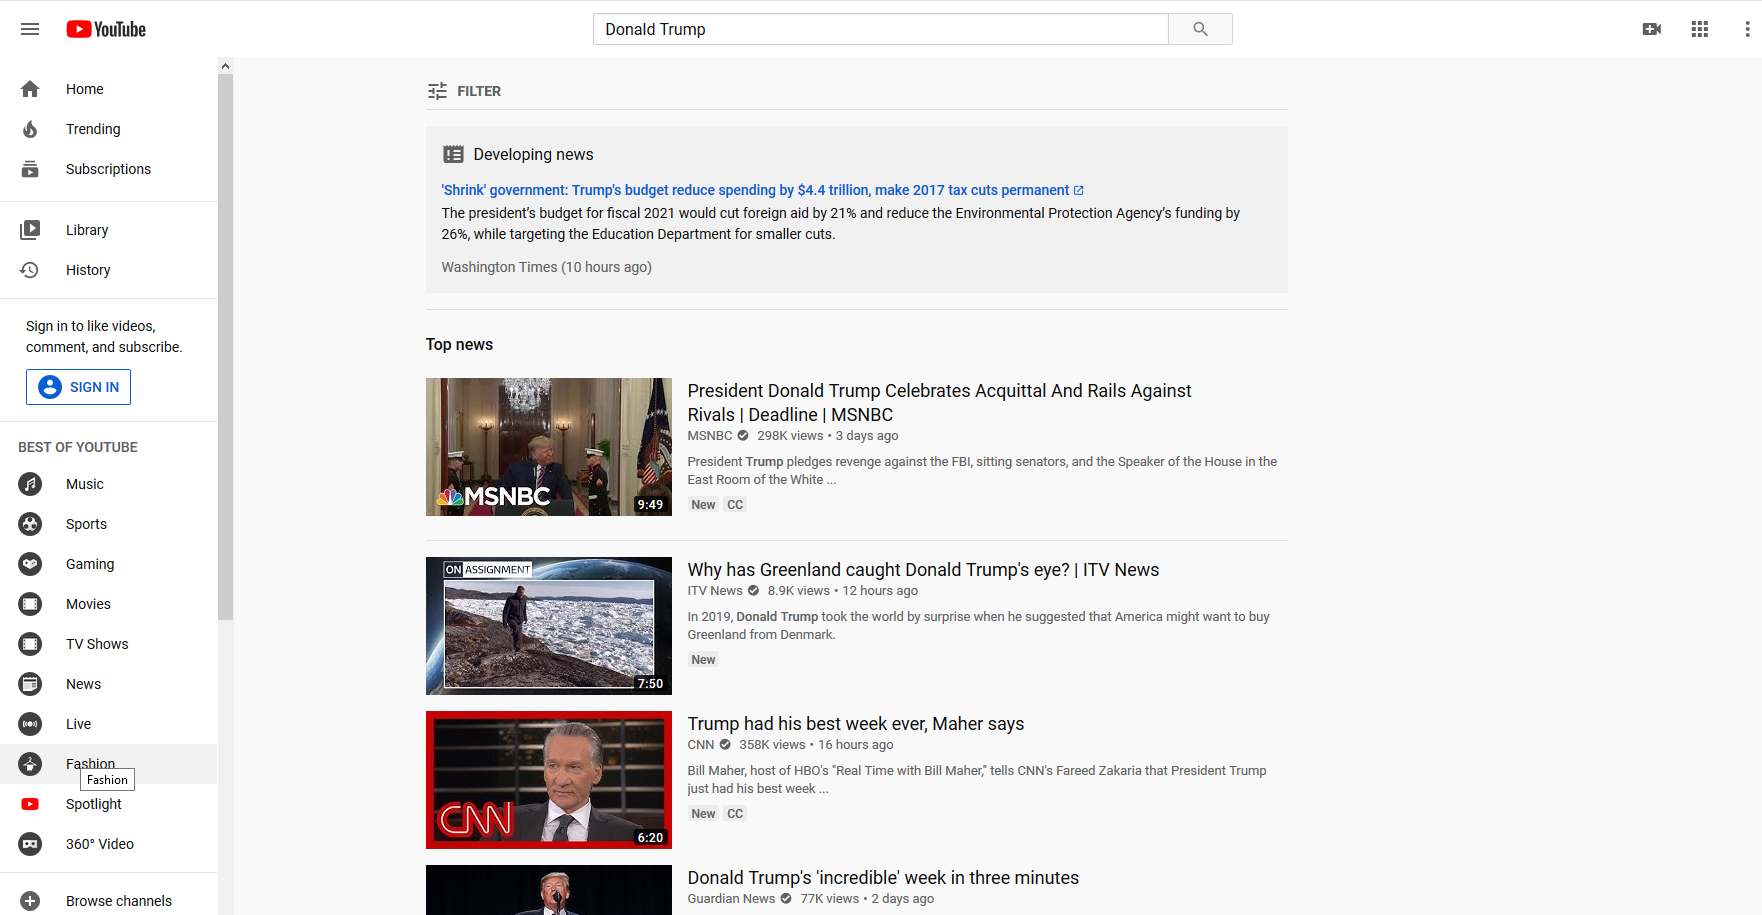Click the Fashion hanger icon
This screenshot has width=1762, height=915.
pyautogui.click(x=30, y=764)
